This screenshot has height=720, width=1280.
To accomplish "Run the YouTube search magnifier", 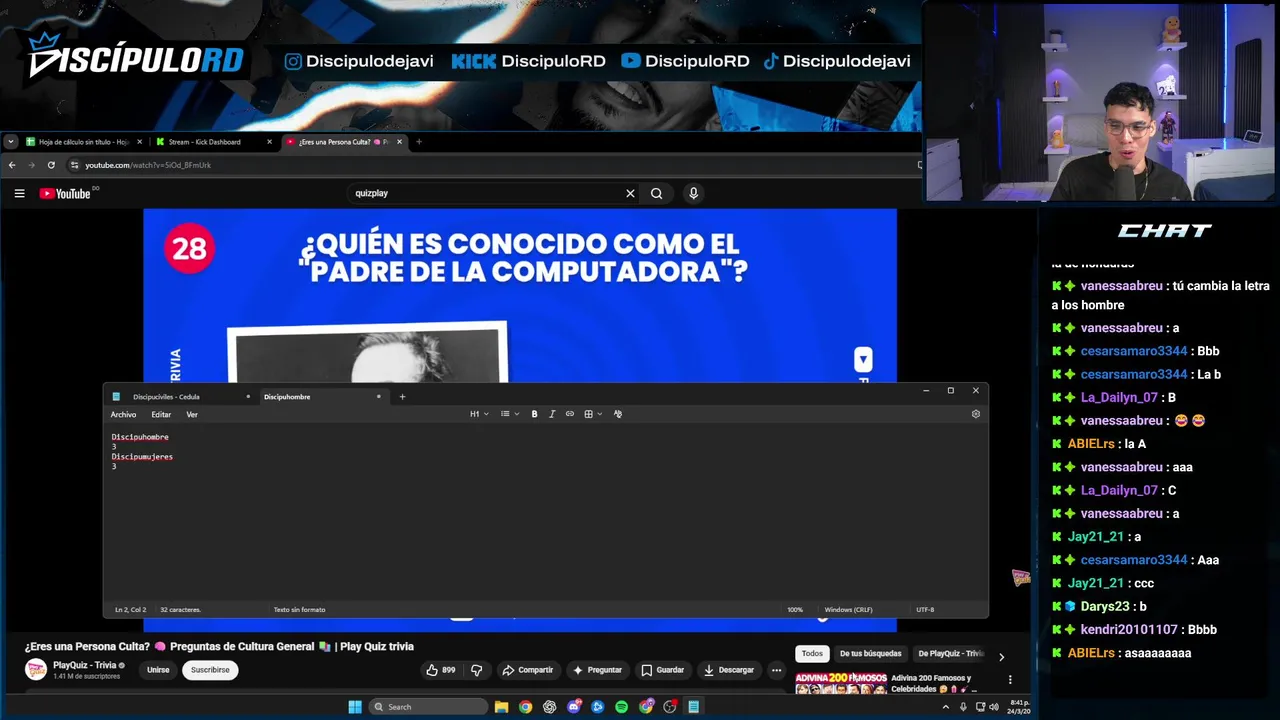I will coord(656,193).
